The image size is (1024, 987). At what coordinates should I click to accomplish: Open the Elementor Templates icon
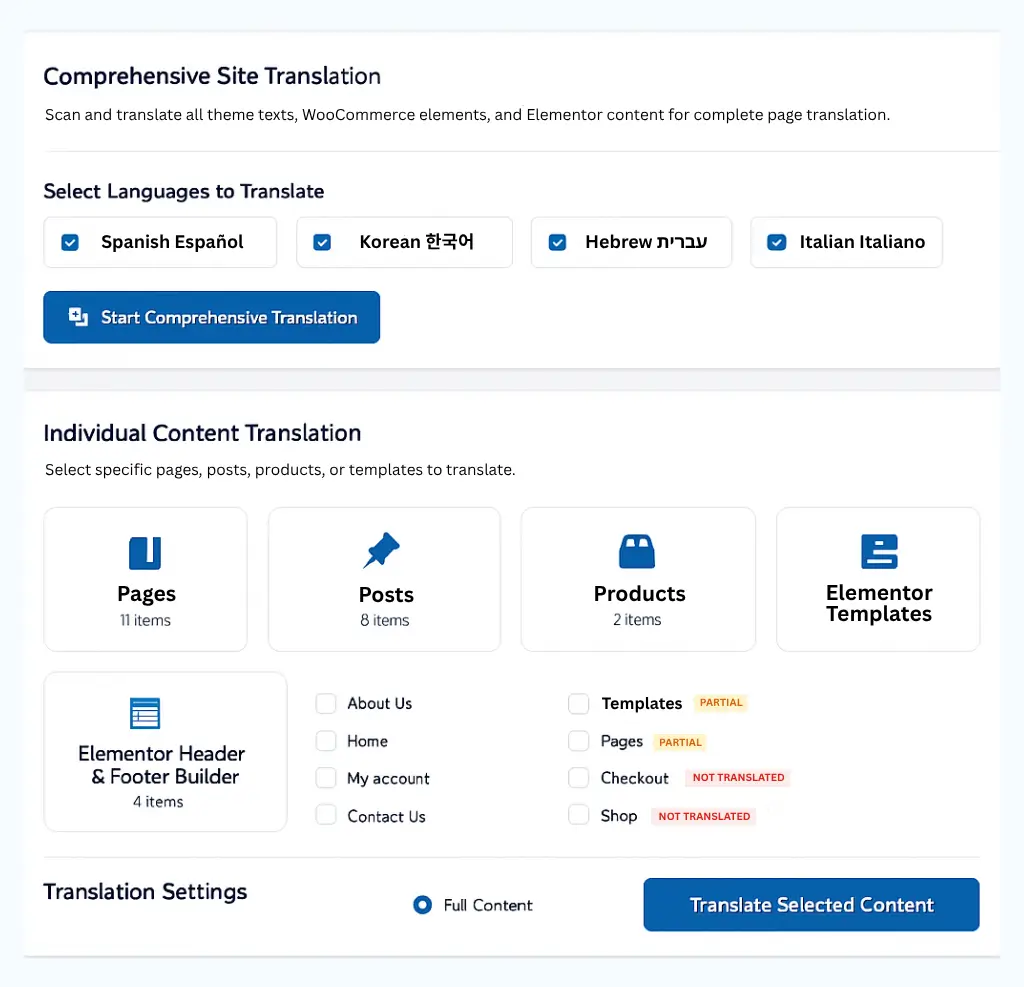pyautogui.click(x=877, y=550)
